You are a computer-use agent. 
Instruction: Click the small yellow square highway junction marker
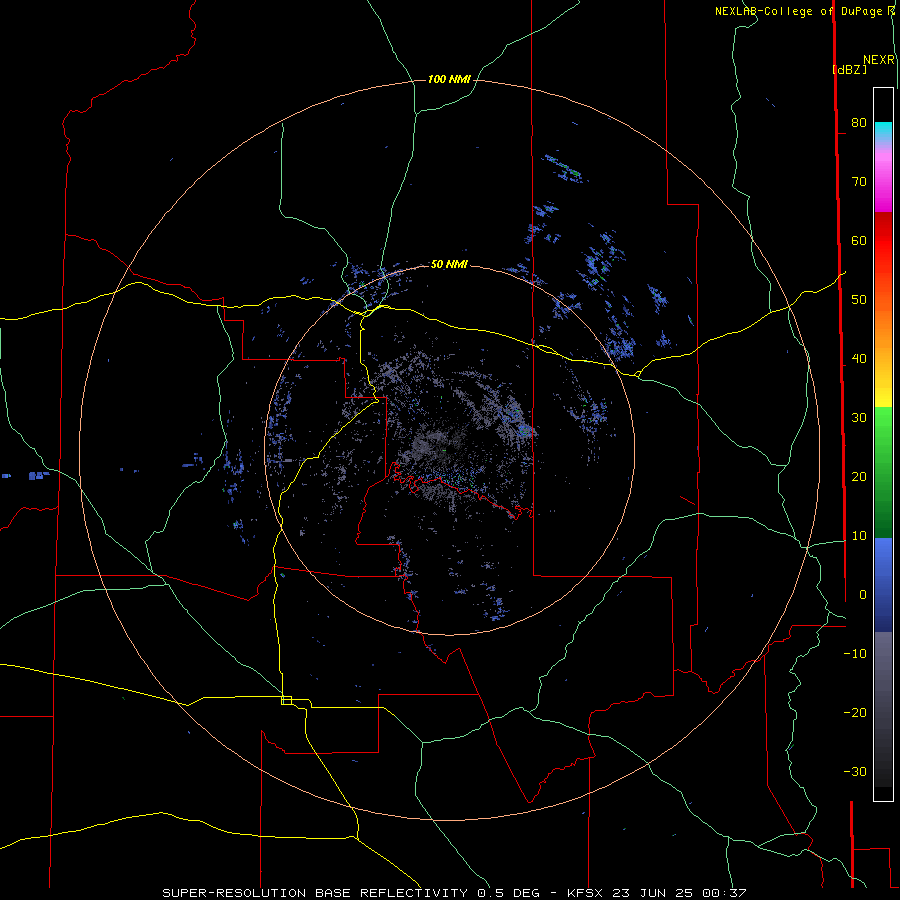coord(286,700)
